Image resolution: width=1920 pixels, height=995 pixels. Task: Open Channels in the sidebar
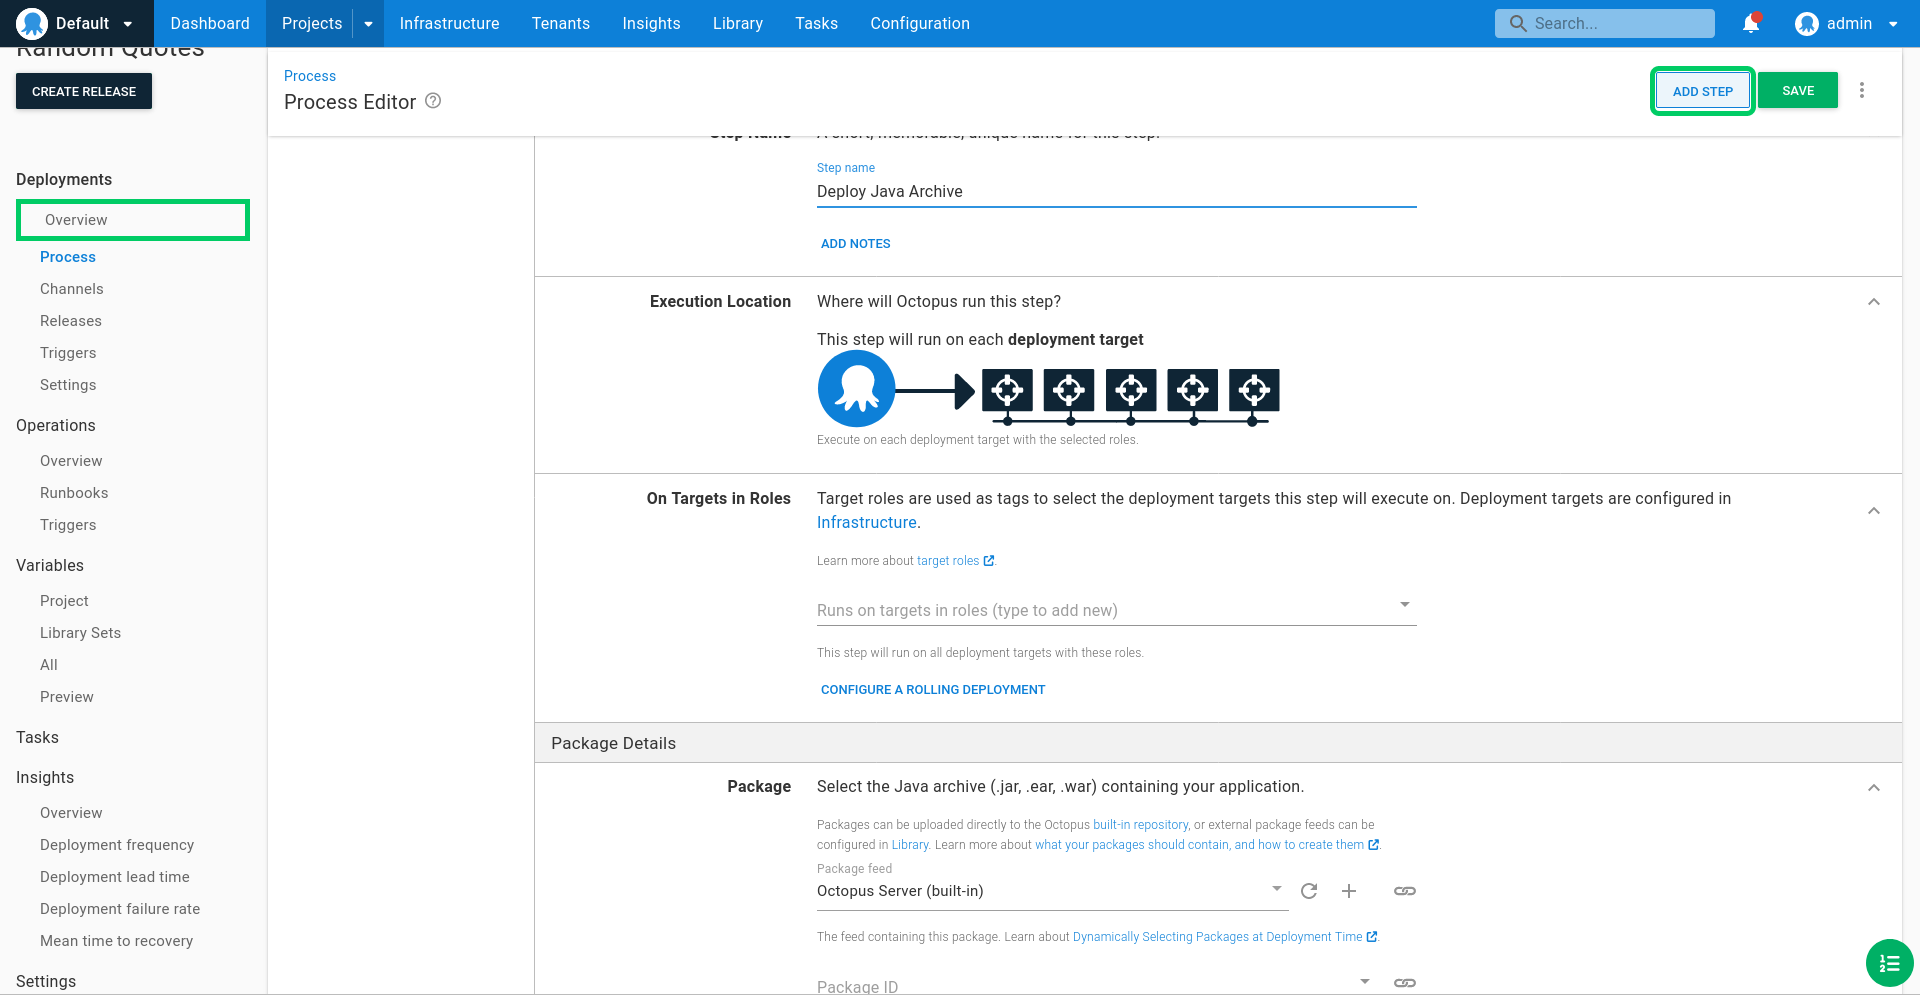[72, 289]
